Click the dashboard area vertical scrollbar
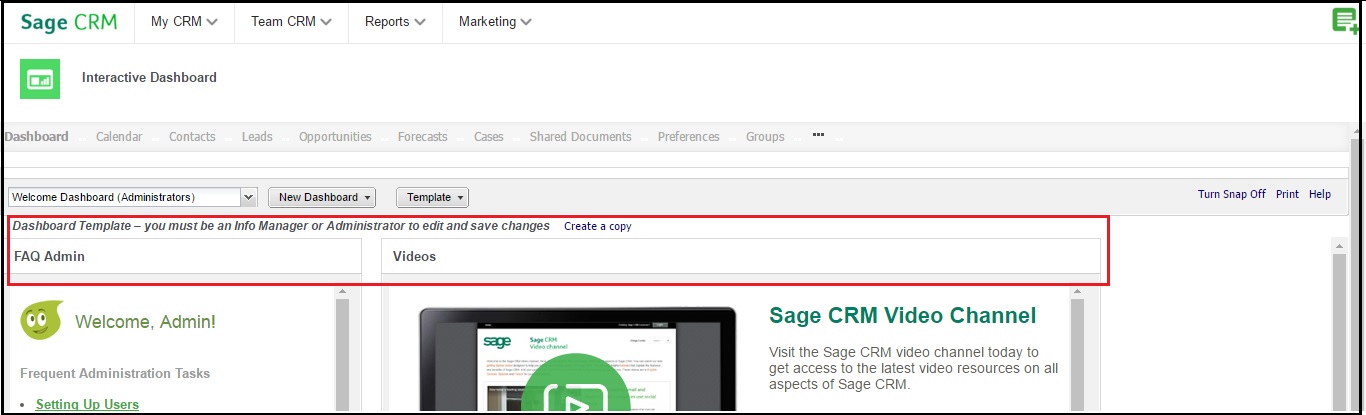This screenshot has height=415, width=1366. click(1338, 325)
